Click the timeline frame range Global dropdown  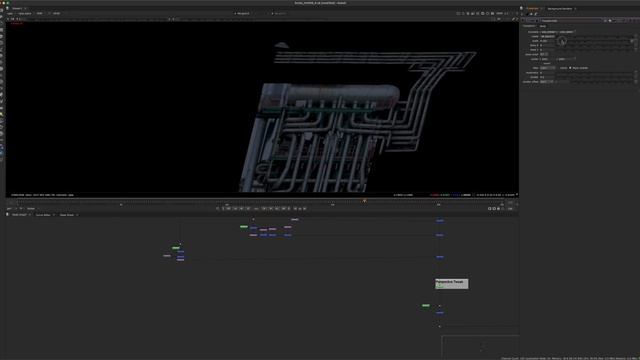(31, 209)
